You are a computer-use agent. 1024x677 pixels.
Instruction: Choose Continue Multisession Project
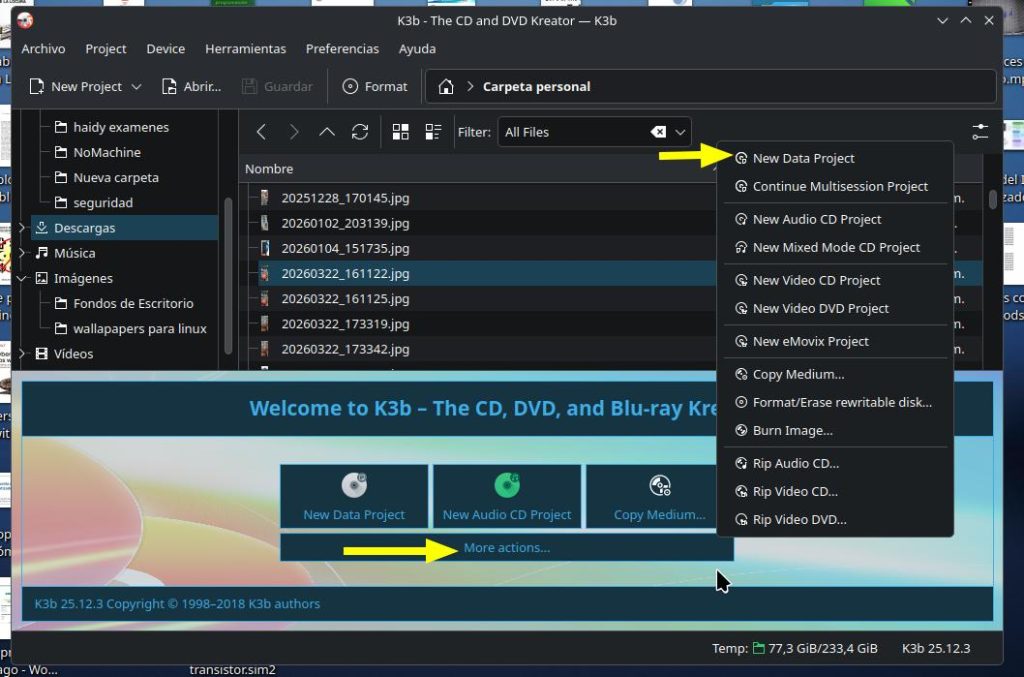(x=835, y=187)
